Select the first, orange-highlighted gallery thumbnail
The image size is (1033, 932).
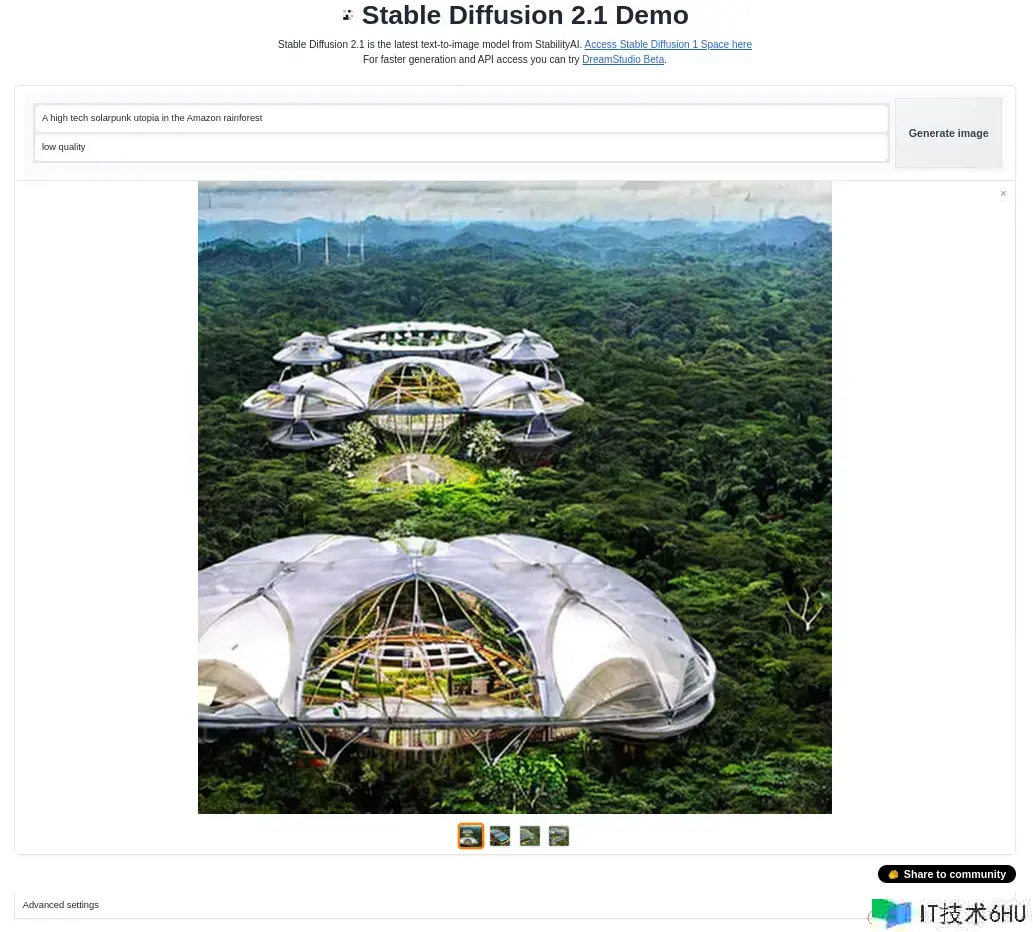tap(470, 836)
